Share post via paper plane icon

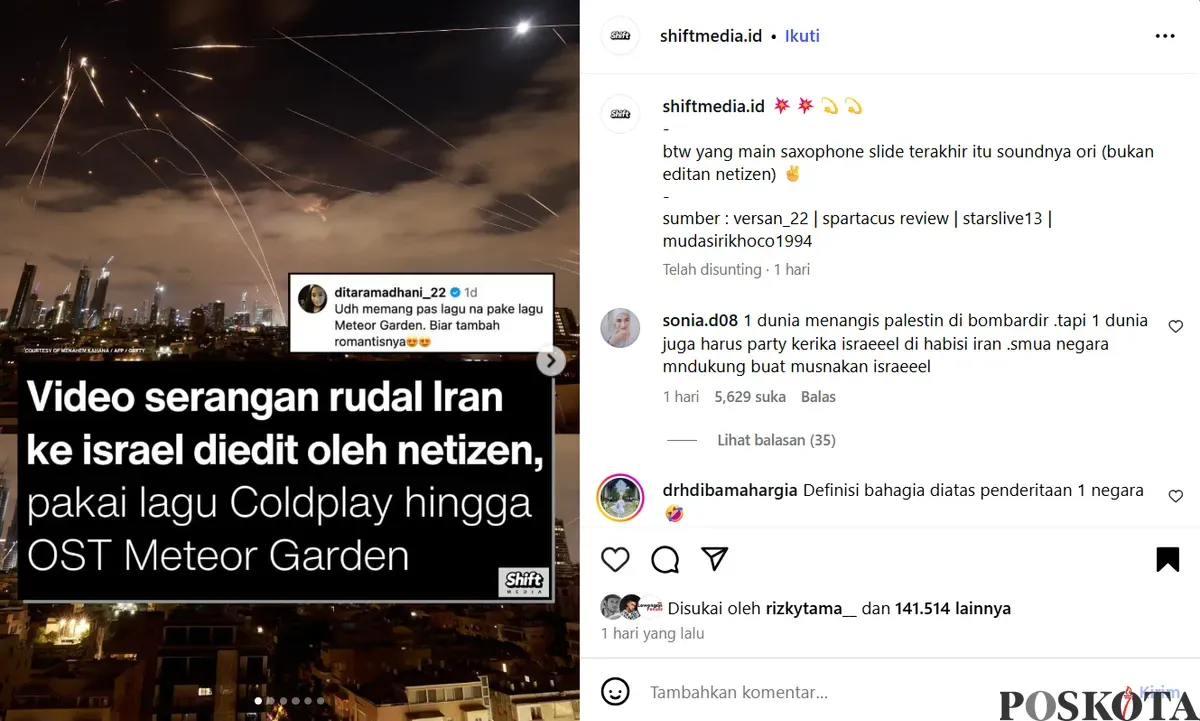714,558
